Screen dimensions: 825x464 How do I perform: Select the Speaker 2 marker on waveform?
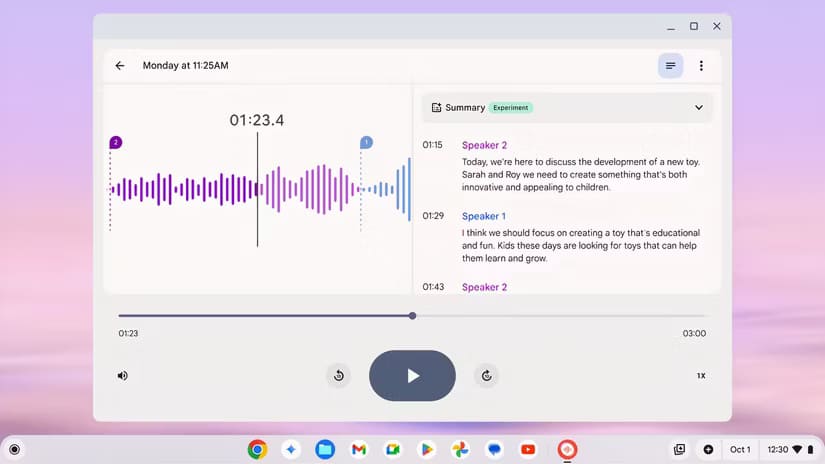pos(116,143)
